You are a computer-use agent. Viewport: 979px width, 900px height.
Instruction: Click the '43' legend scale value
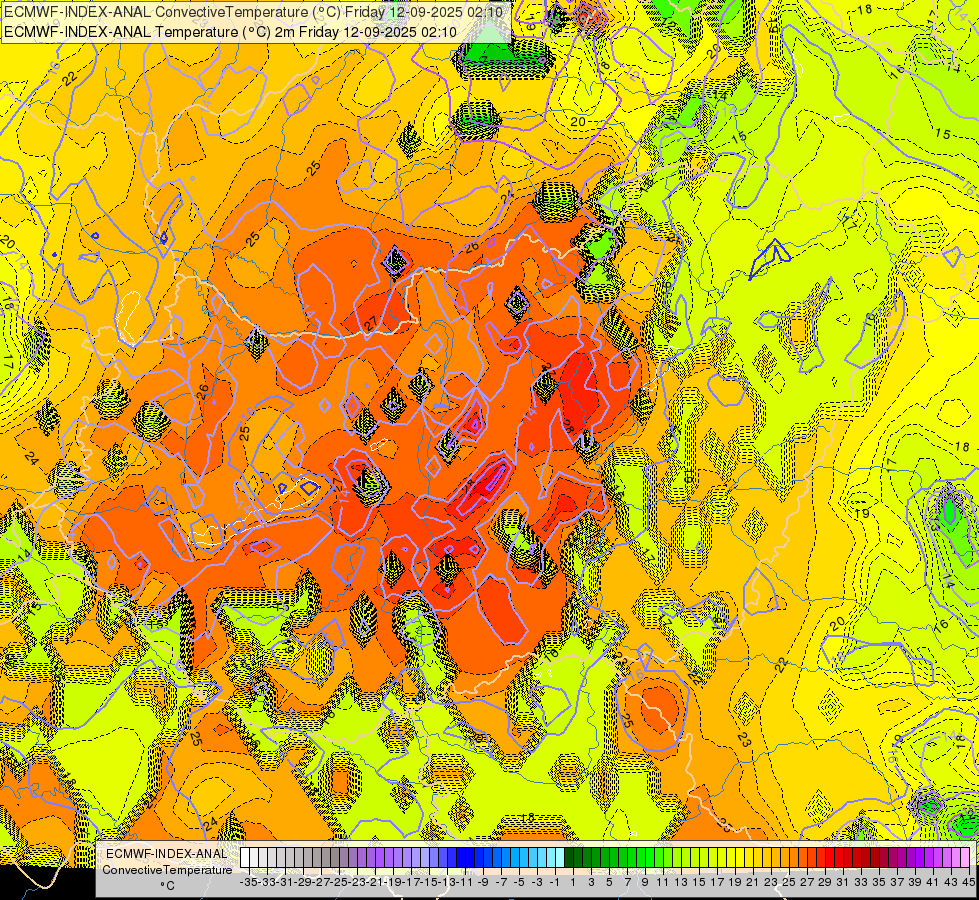pos(951,883)
